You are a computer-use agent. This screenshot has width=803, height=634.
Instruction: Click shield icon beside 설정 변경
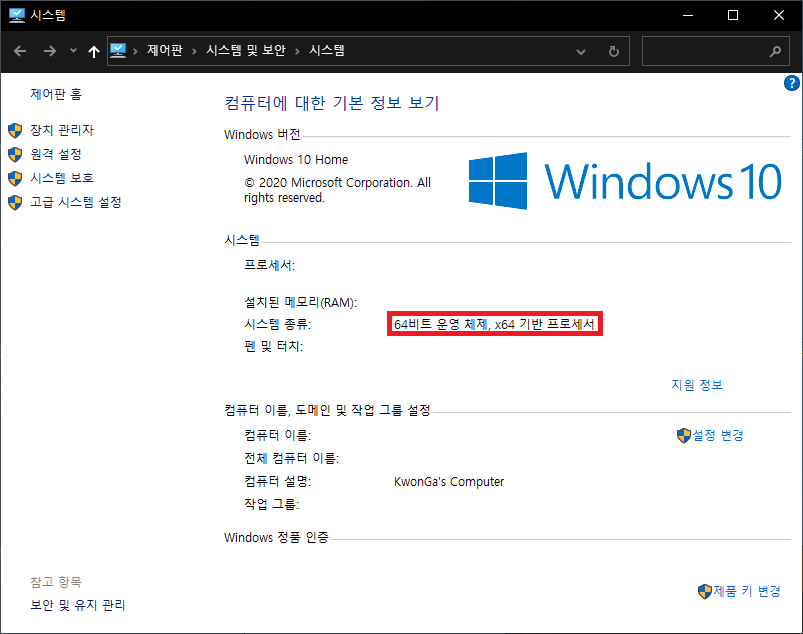684,436
